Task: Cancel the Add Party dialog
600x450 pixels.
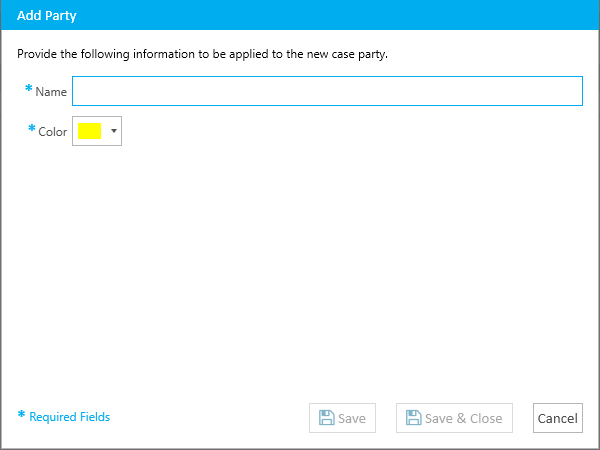Action: point(558,418)
